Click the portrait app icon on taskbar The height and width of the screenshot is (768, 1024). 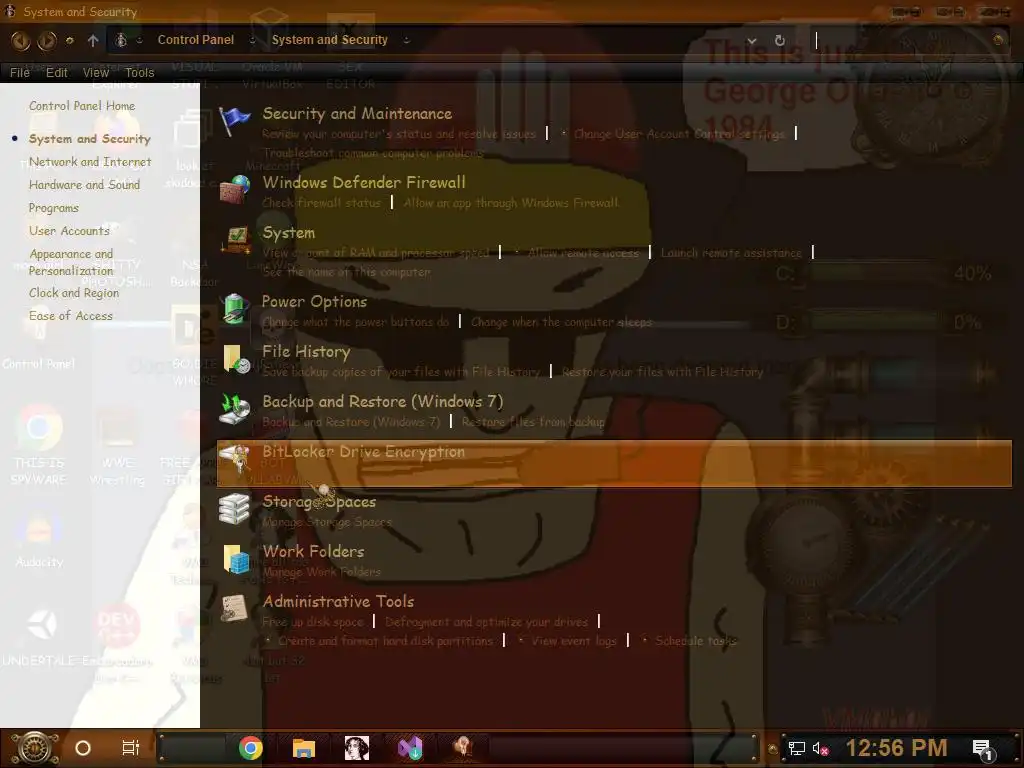(x=357, y=748)
